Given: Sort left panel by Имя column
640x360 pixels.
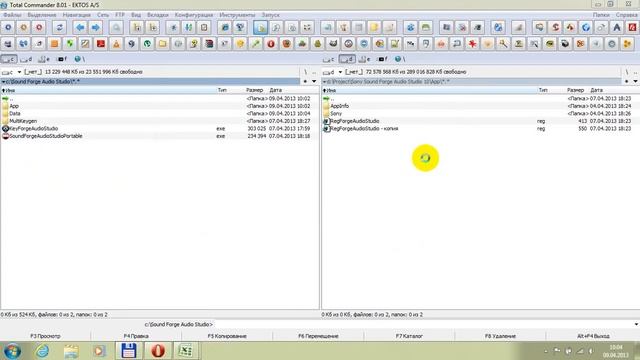Looking at the screenshot, I should pyautogui.click(x=109, y=90).
